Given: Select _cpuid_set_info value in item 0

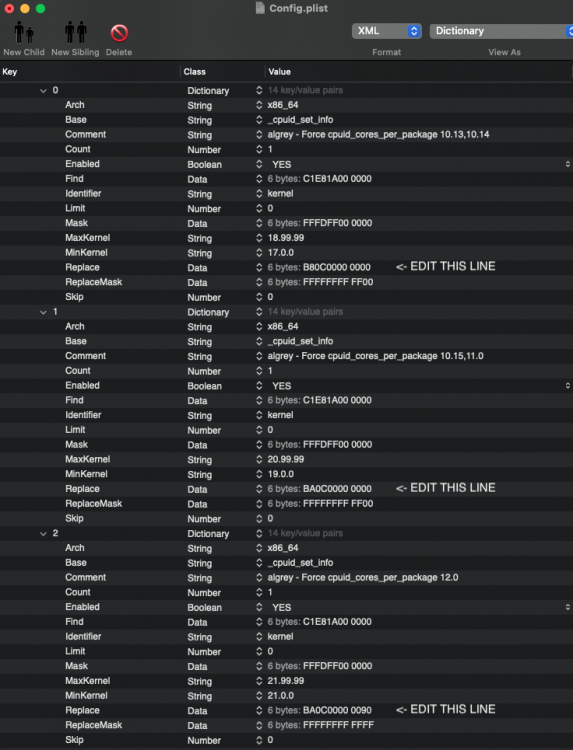Looking at the screenshot, I should tap(300, 120).
